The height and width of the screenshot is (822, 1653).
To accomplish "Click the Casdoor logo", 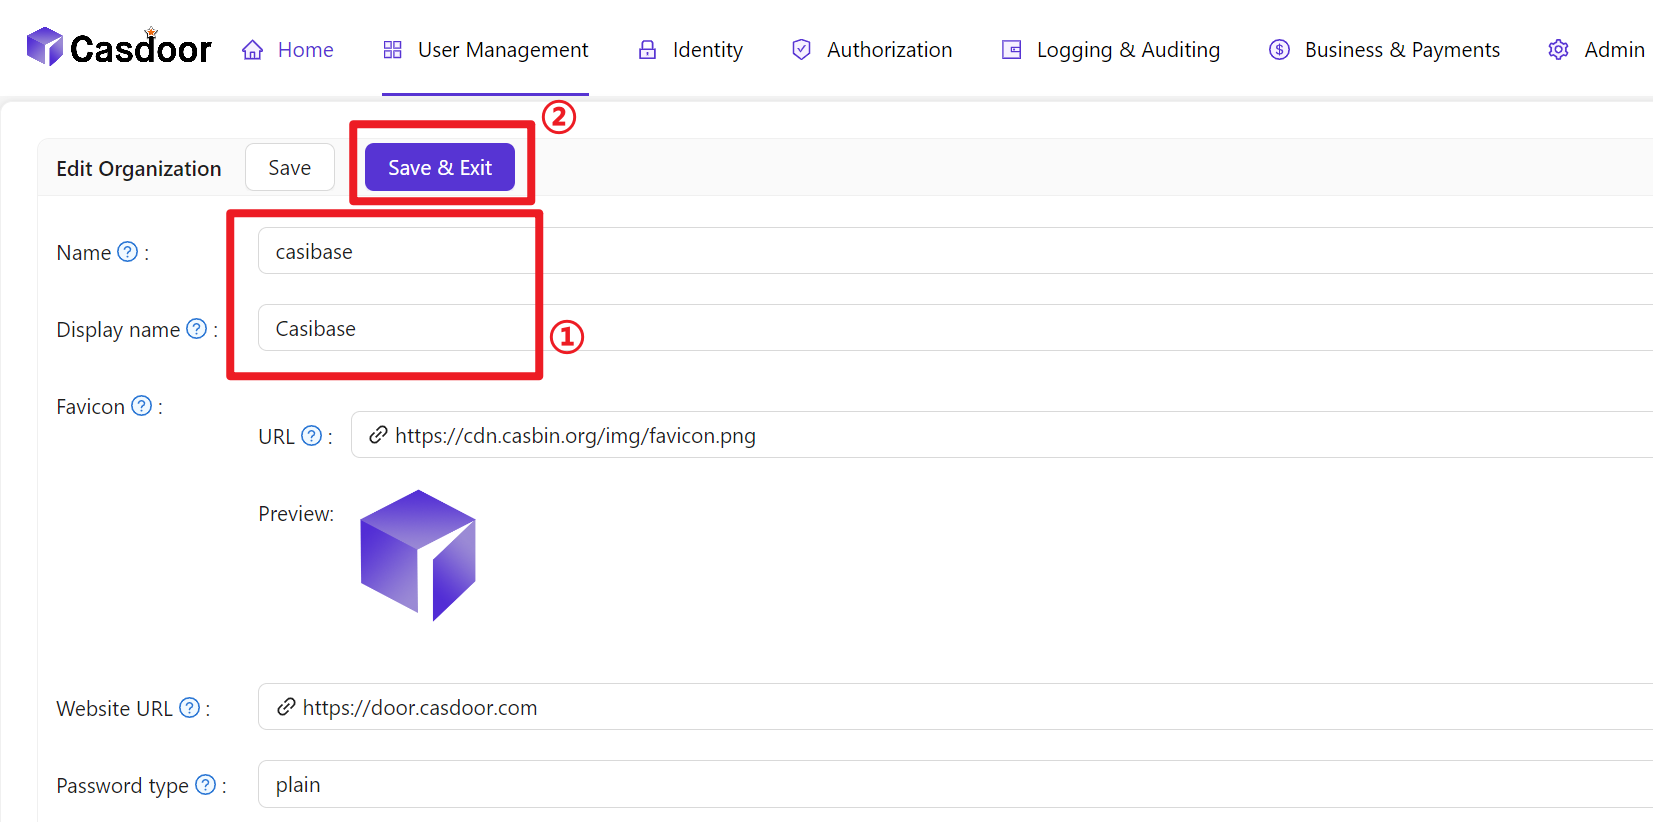I will [x=119, y=48].
